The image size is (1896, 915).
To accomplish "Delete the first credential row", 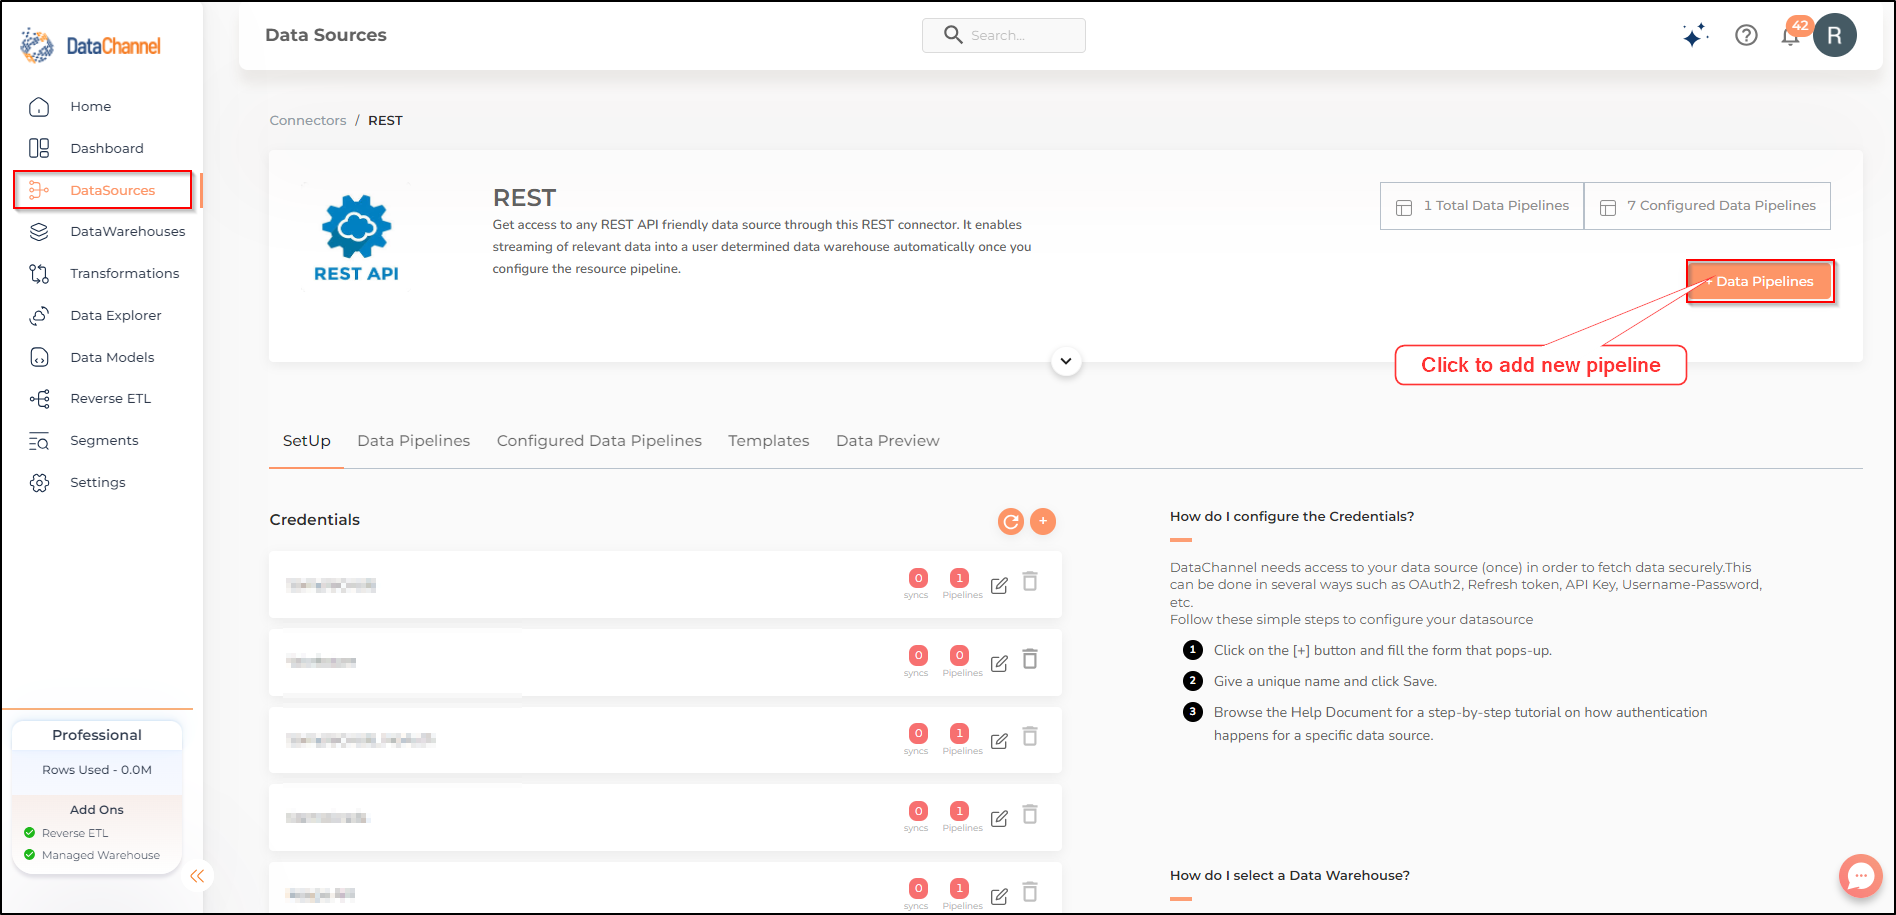I will [1030, 581].
